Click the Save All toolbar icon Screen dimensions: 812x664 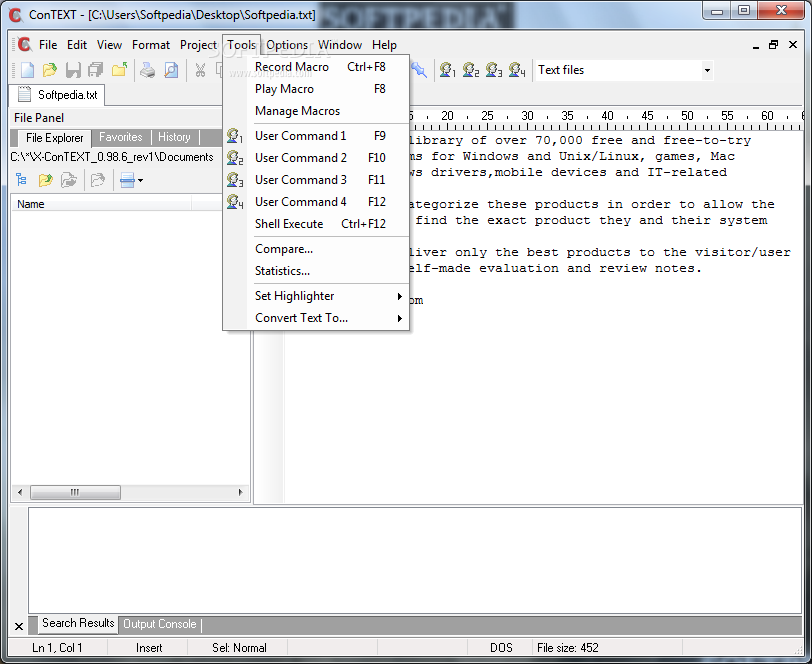[96, 70]
